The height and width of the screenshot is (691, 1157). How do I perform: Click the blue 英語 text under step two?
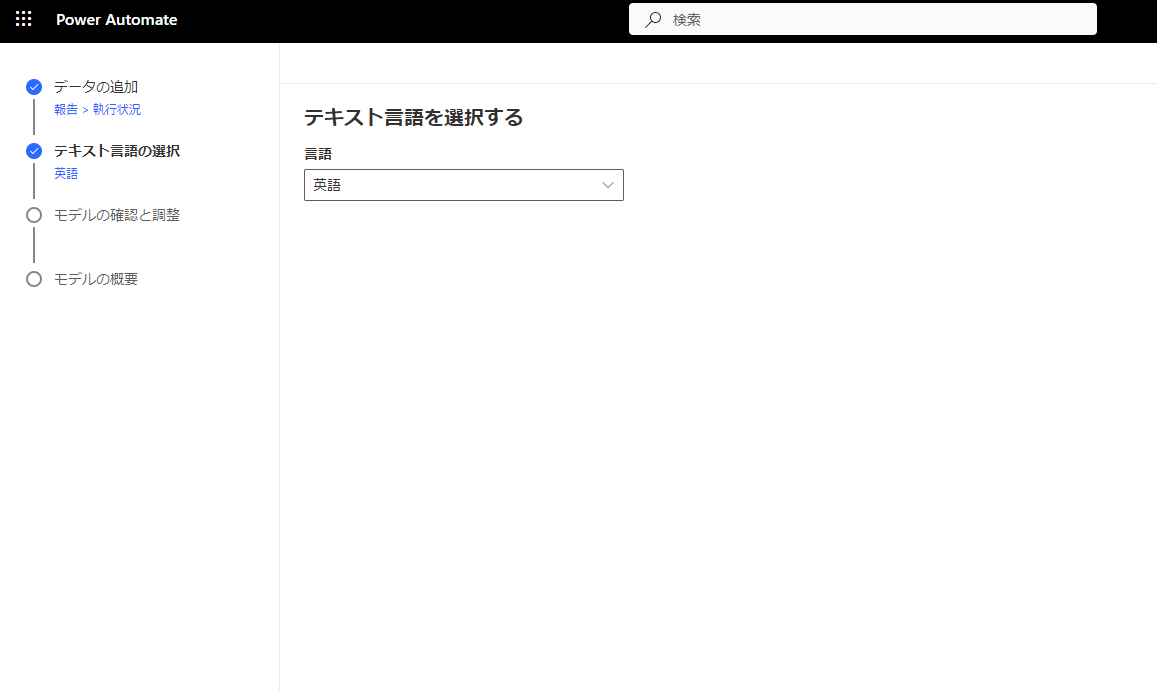[x=66, y=174]
